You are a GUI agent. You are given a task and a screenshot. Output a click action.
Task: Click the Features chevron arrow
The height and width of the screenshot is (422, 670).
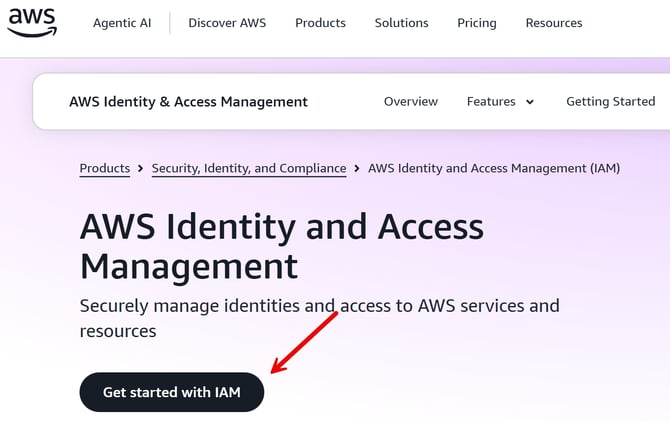(x=530, y=102)
